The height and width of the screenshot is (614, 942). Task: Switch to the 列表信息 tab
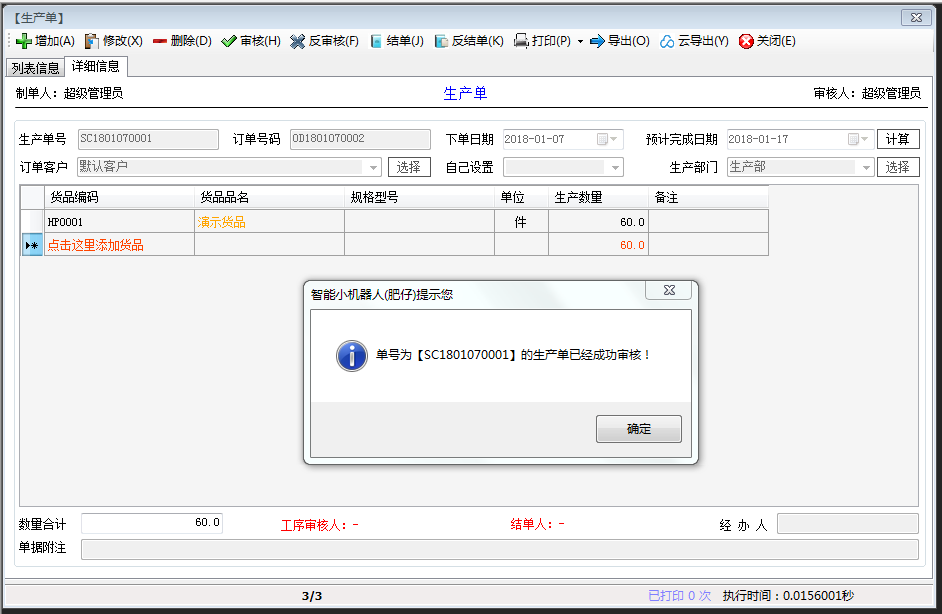pos(36,68)
